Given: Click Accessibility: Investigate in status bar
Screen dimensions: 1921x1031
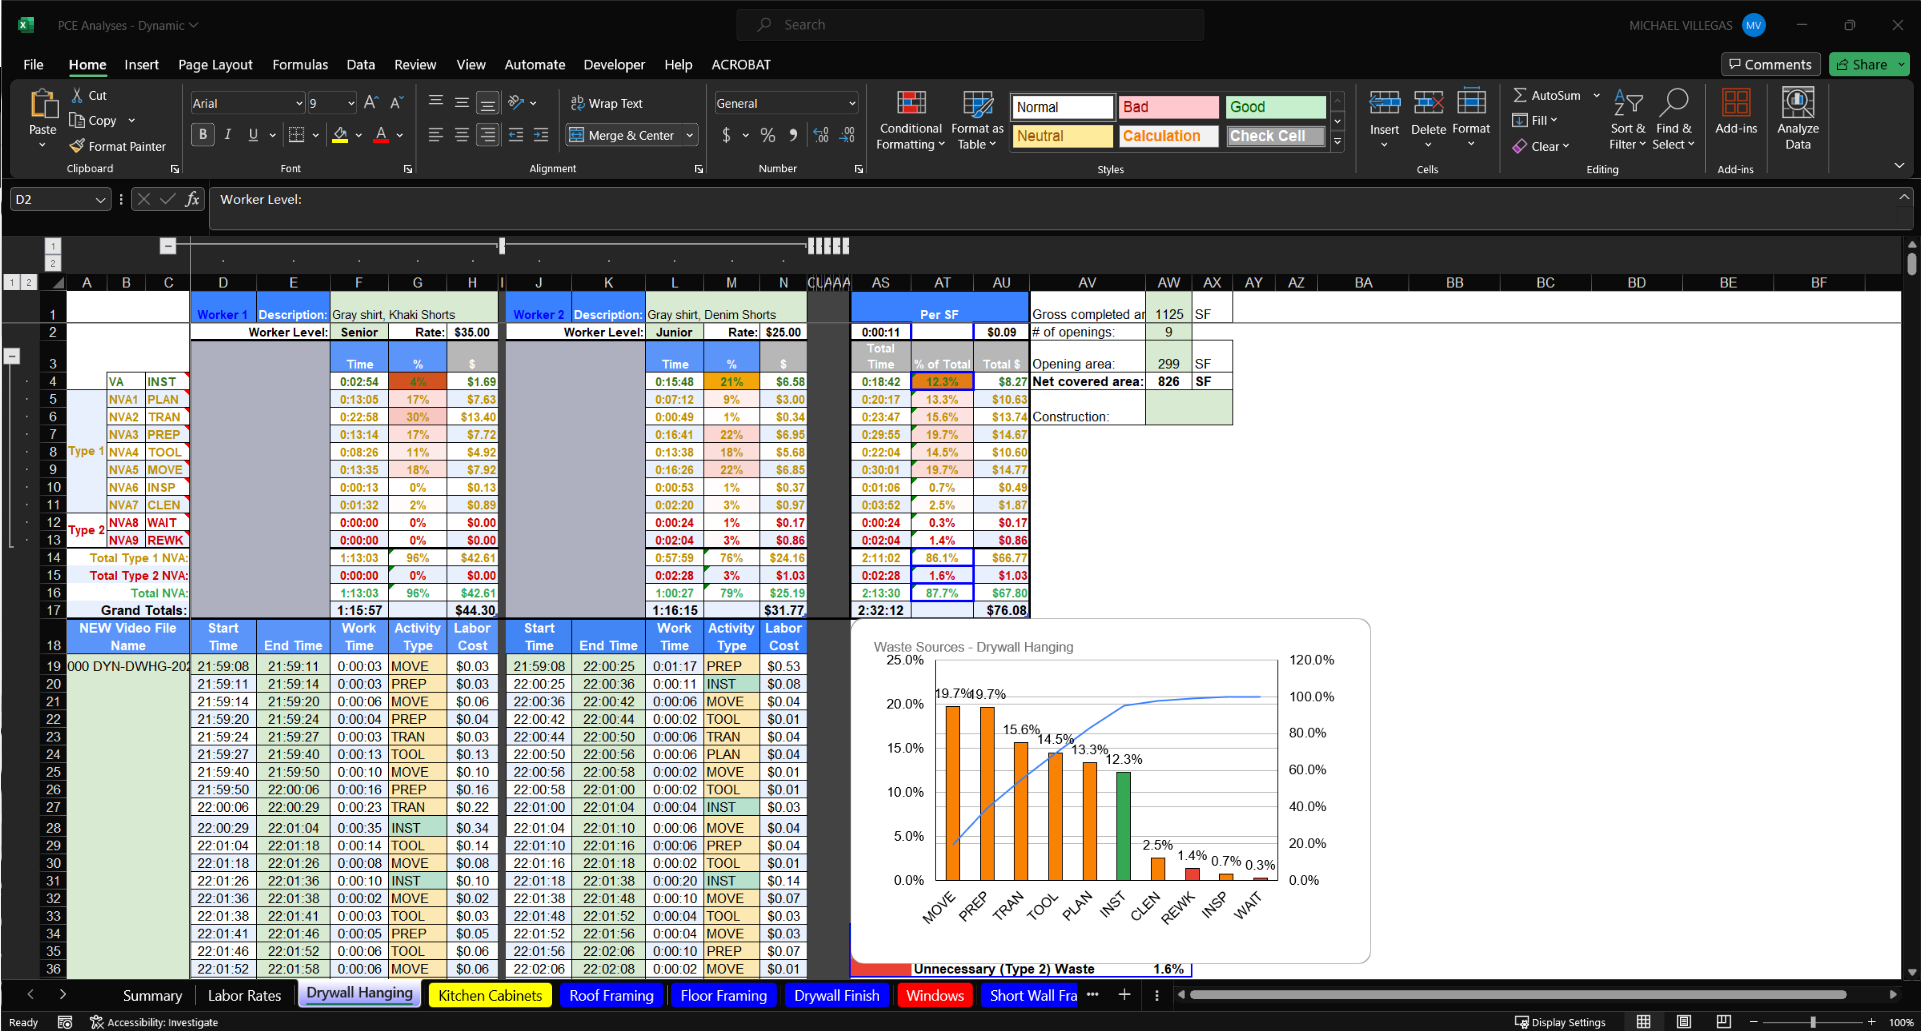Looking at the screenshot, I should point(154,1022).
